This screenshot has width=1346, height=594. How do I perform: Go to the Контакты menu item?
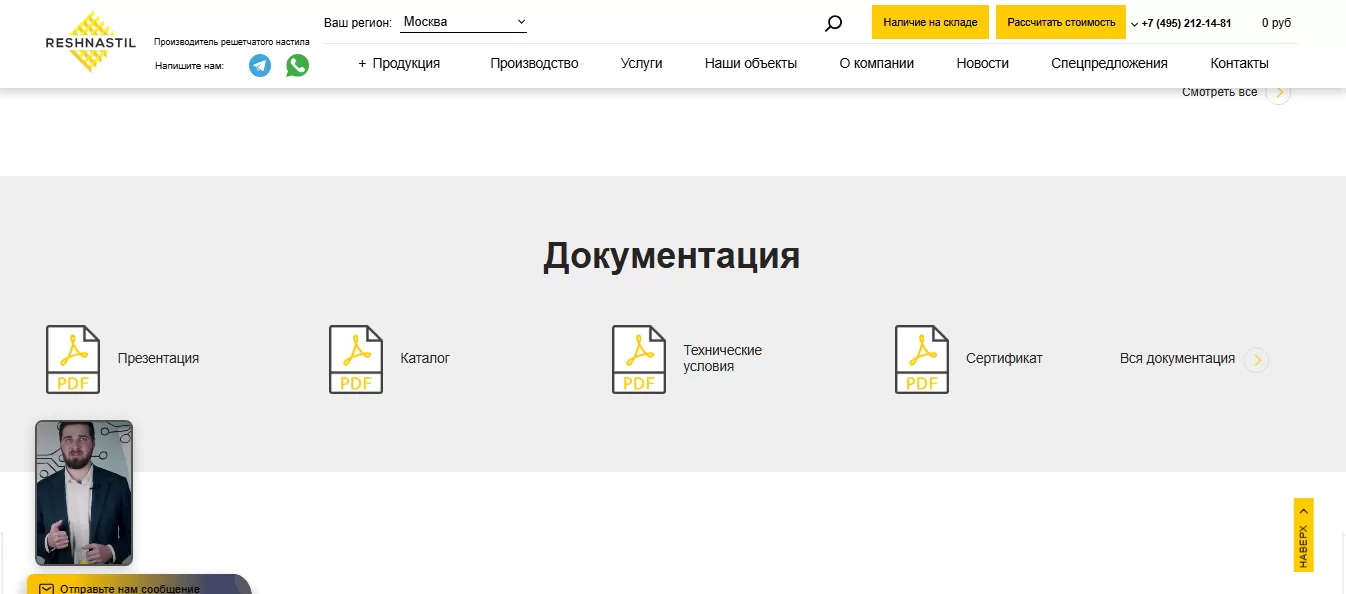pyautogui.click(x=1239, y=63)
